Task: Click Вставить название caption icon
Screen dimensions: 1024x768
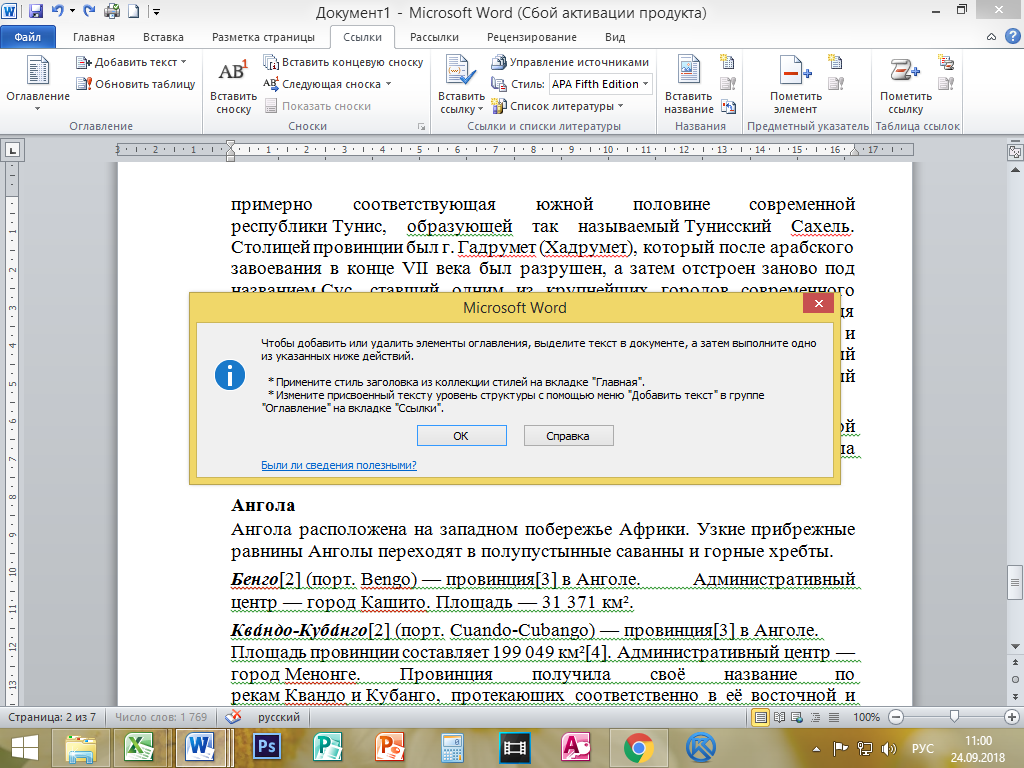Action: click(x=688, y=85)
